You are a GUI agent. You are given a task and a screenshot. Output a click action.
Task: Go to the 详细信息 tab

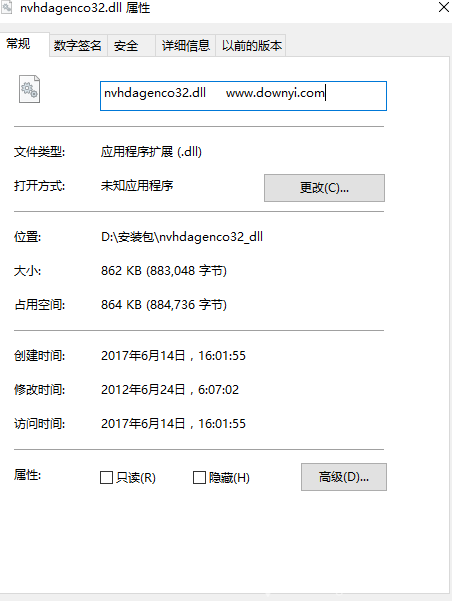186,46
